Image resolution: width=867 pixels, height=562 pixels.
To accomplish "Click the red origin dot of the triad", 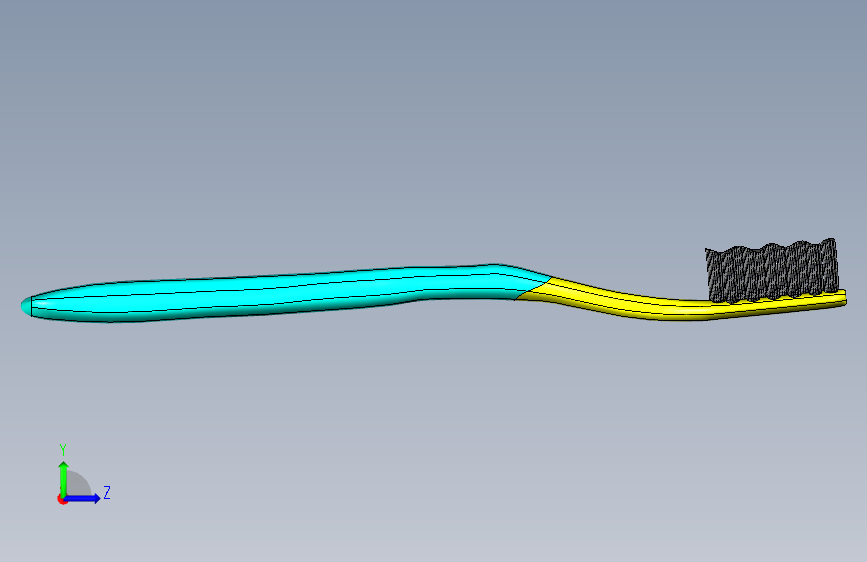I will [61, 499].
